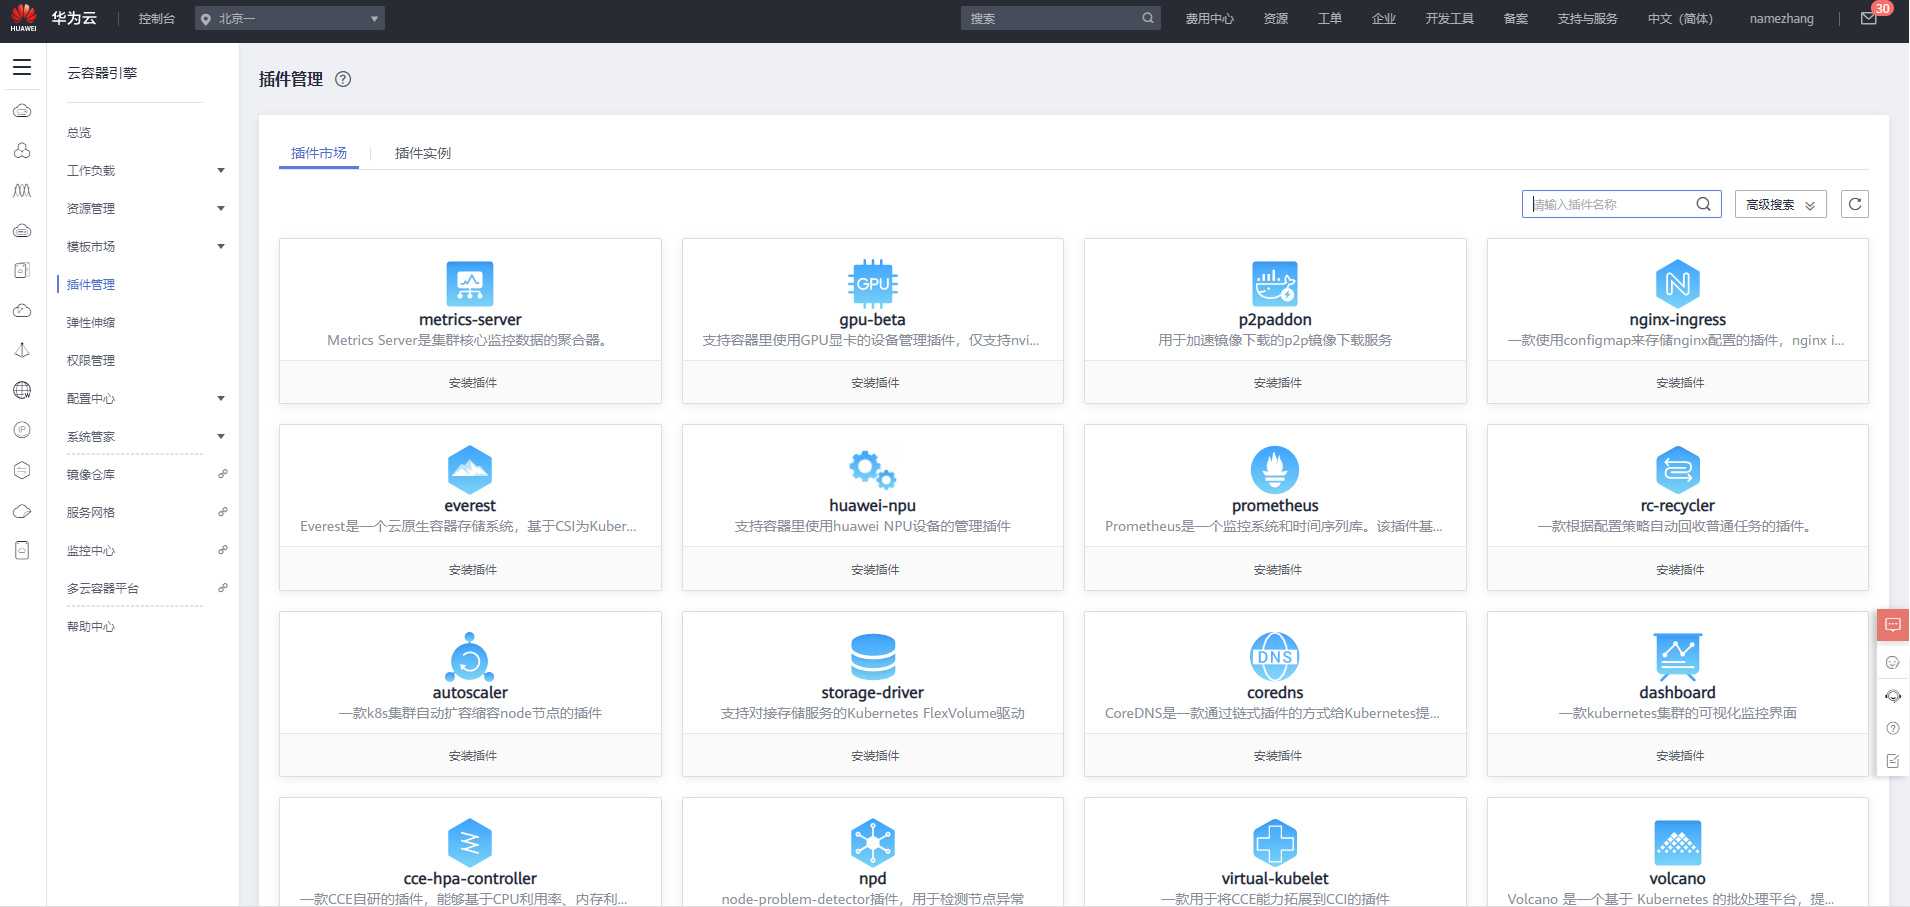The height and width of the screenshot is (907, 1910).
Task: Open 企业 in the top bar
Action: coord(1384,18)
